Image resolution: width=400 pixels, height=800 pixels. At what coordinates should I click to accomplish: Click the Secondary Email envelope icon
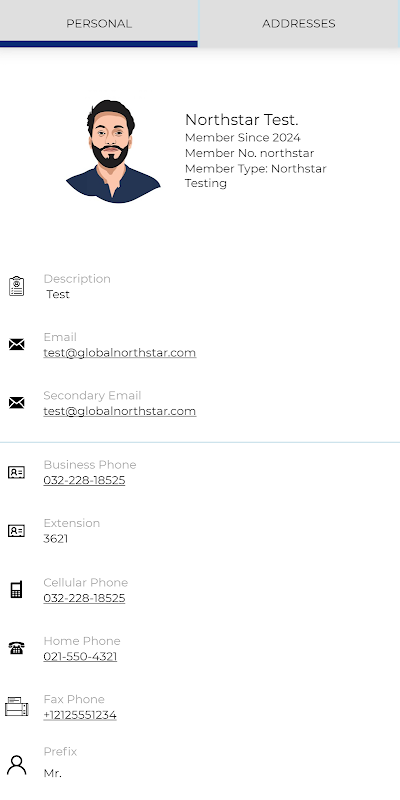(16, 403)
